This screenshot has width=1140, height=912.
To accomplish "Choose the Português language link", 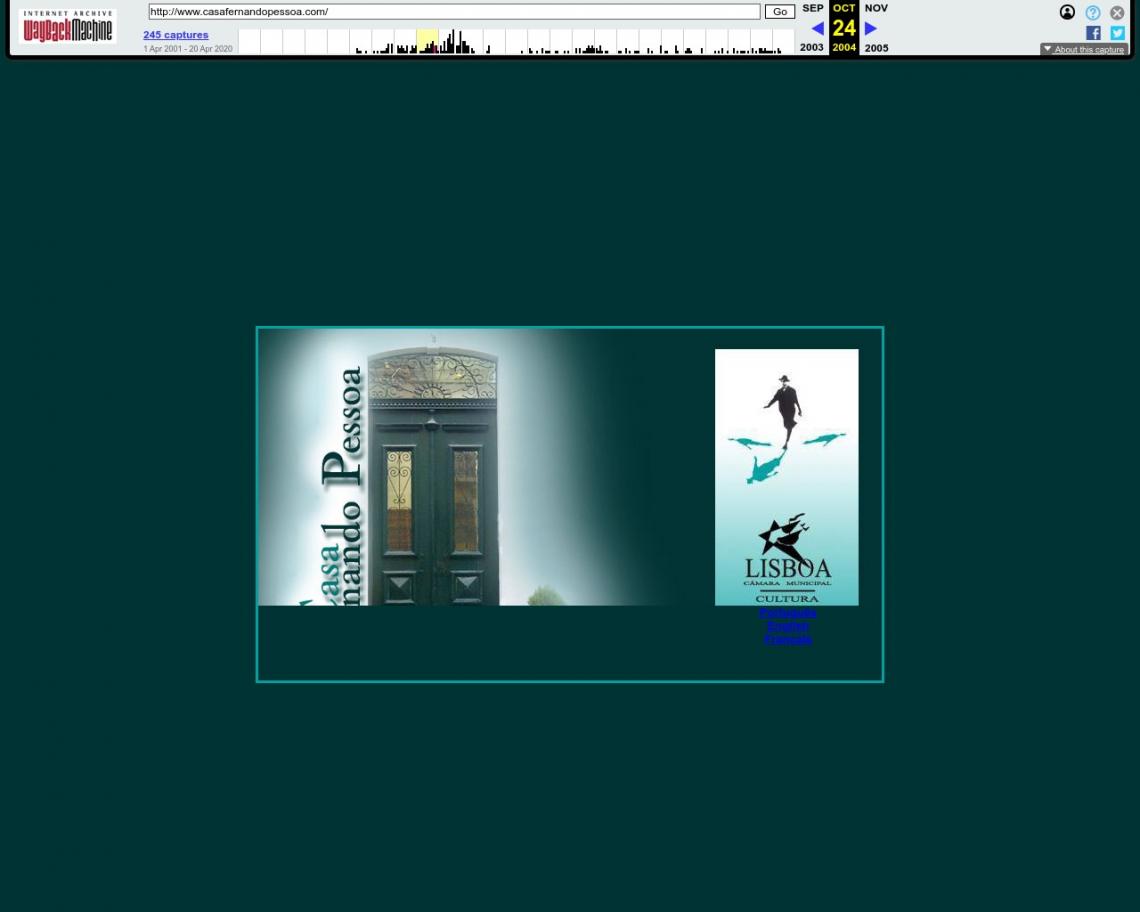I will pos(787,612).
